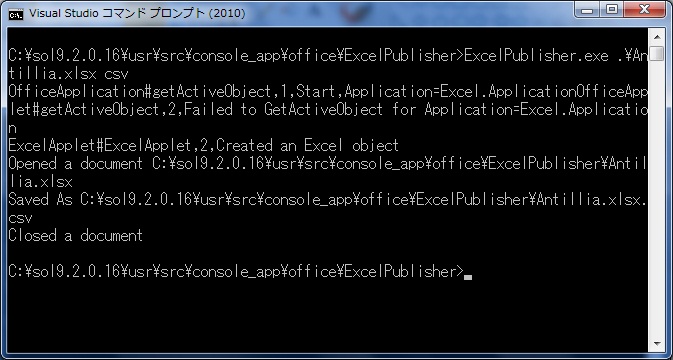The height and width of the screenshot is (360, 673).
Task: Click the vertical scrollbar thumb
Action: [x=657, y=54]
